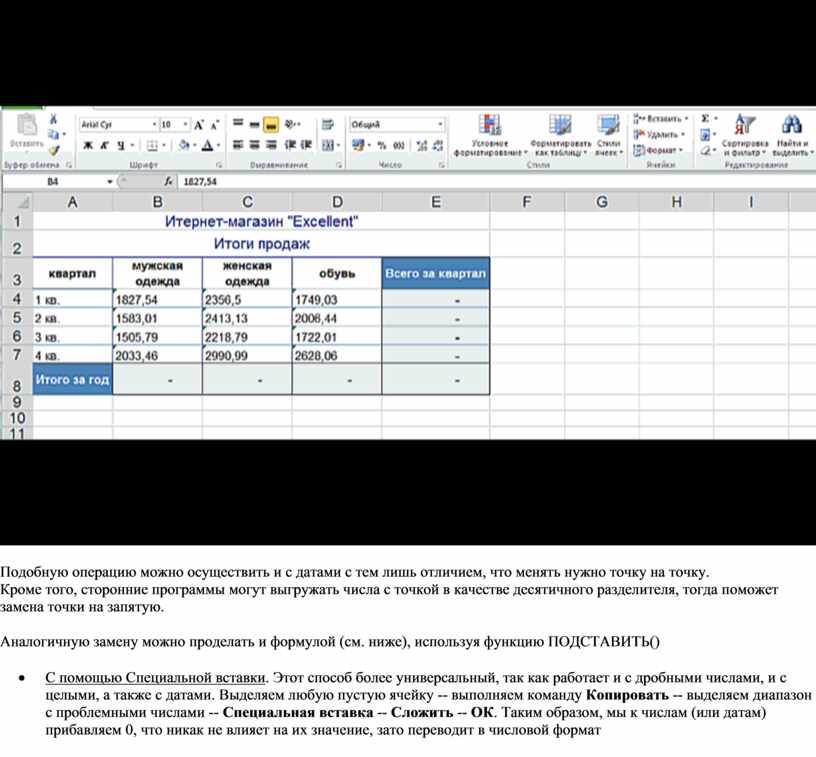Toggle italic formatting (К)

[104, 146]
